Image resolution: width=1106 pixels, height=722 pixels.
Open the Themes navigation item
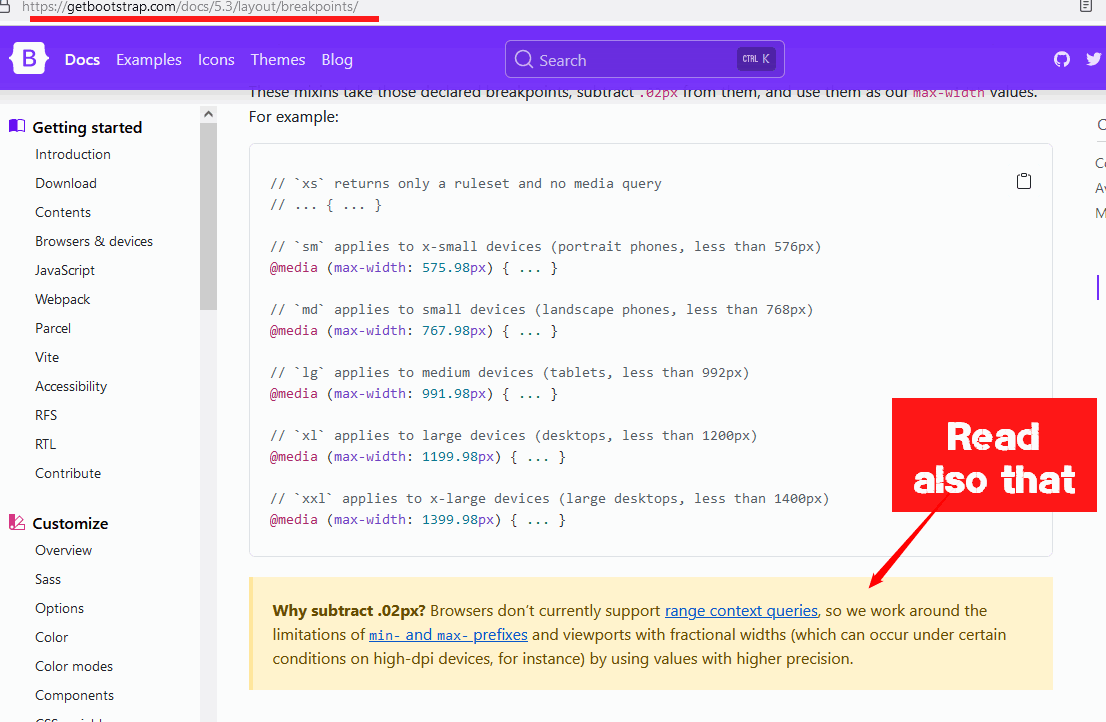(278, 60)
